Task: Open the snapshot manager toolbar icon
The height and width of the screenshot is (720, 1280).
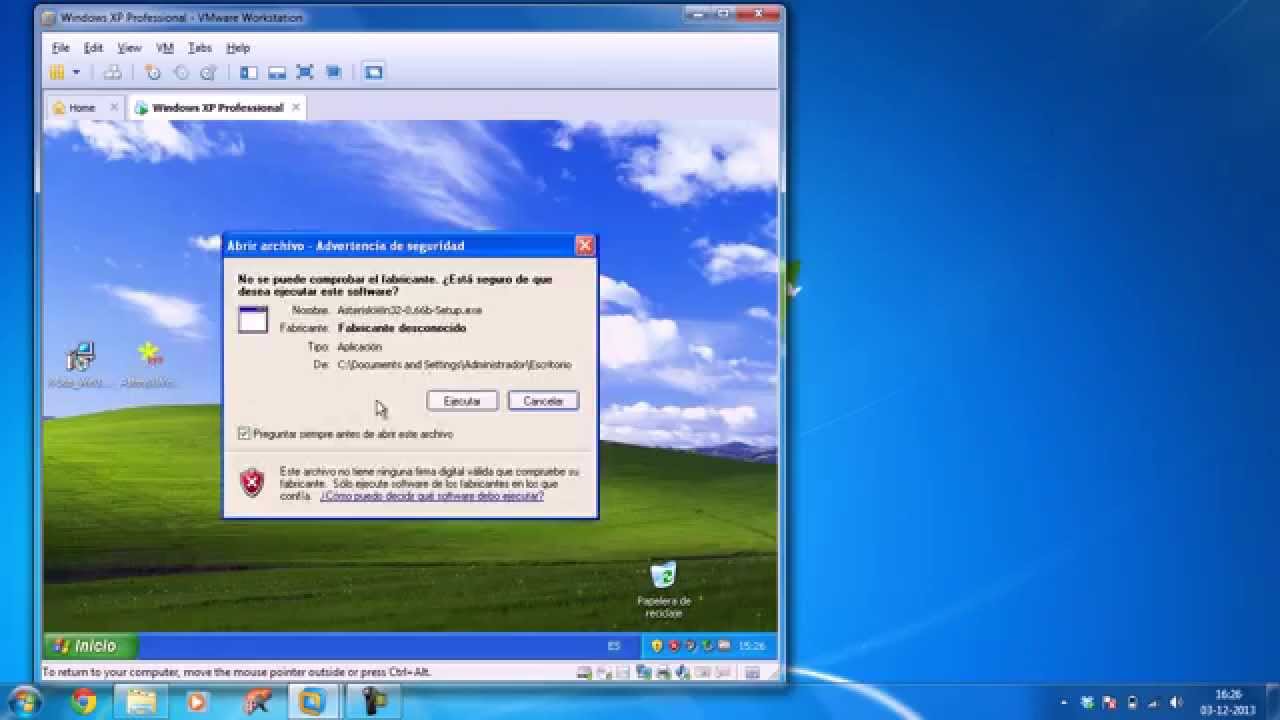Action: tap(208, 72)
